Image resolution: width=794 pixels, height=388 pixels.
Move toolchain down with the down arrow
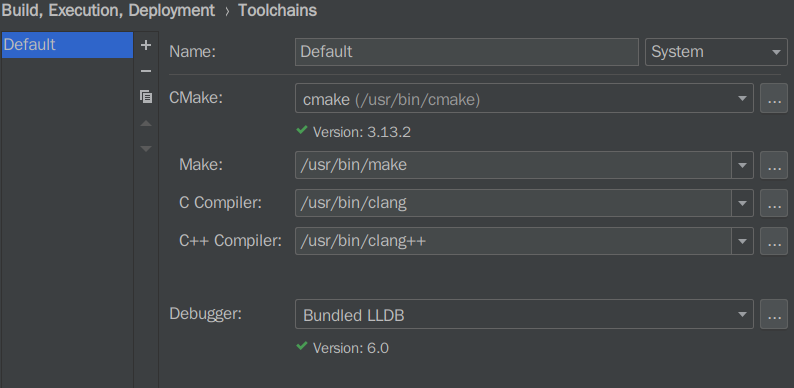146,148
